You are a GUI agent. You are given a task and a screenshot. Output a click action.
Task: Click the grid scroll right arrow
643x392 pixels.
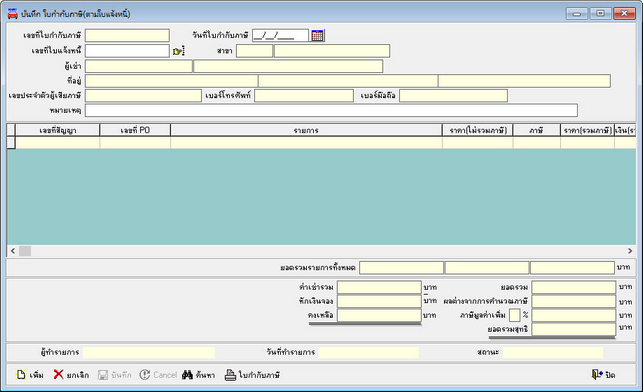pyautogui.click(x=630, y=251)
